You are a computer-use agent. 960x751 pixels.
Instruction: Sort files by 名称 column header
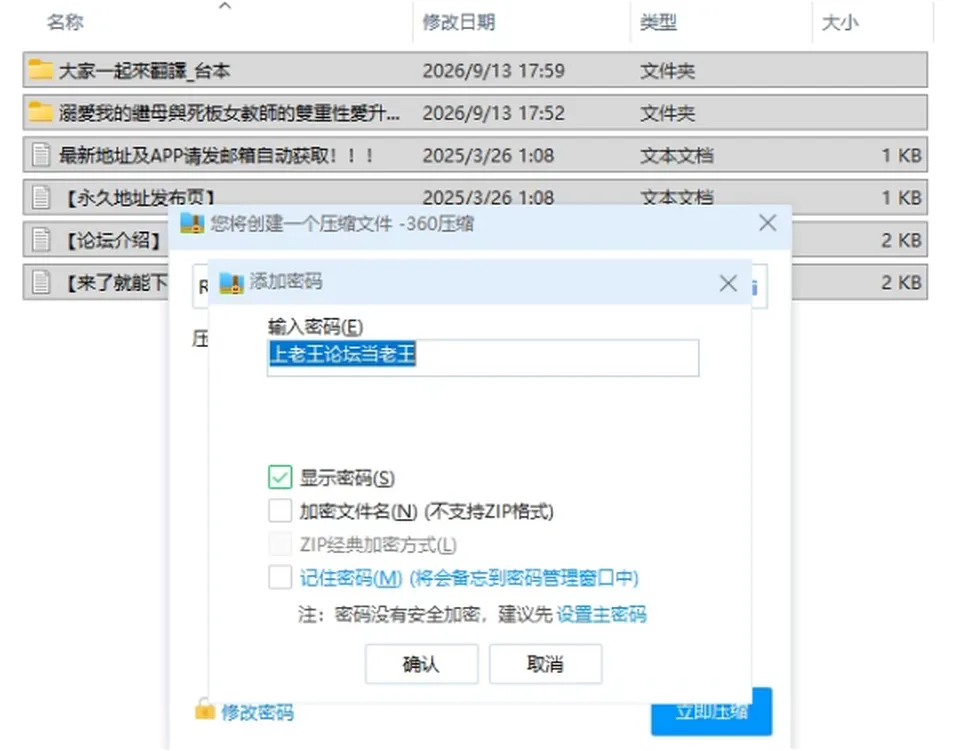(x=65, y=23)
